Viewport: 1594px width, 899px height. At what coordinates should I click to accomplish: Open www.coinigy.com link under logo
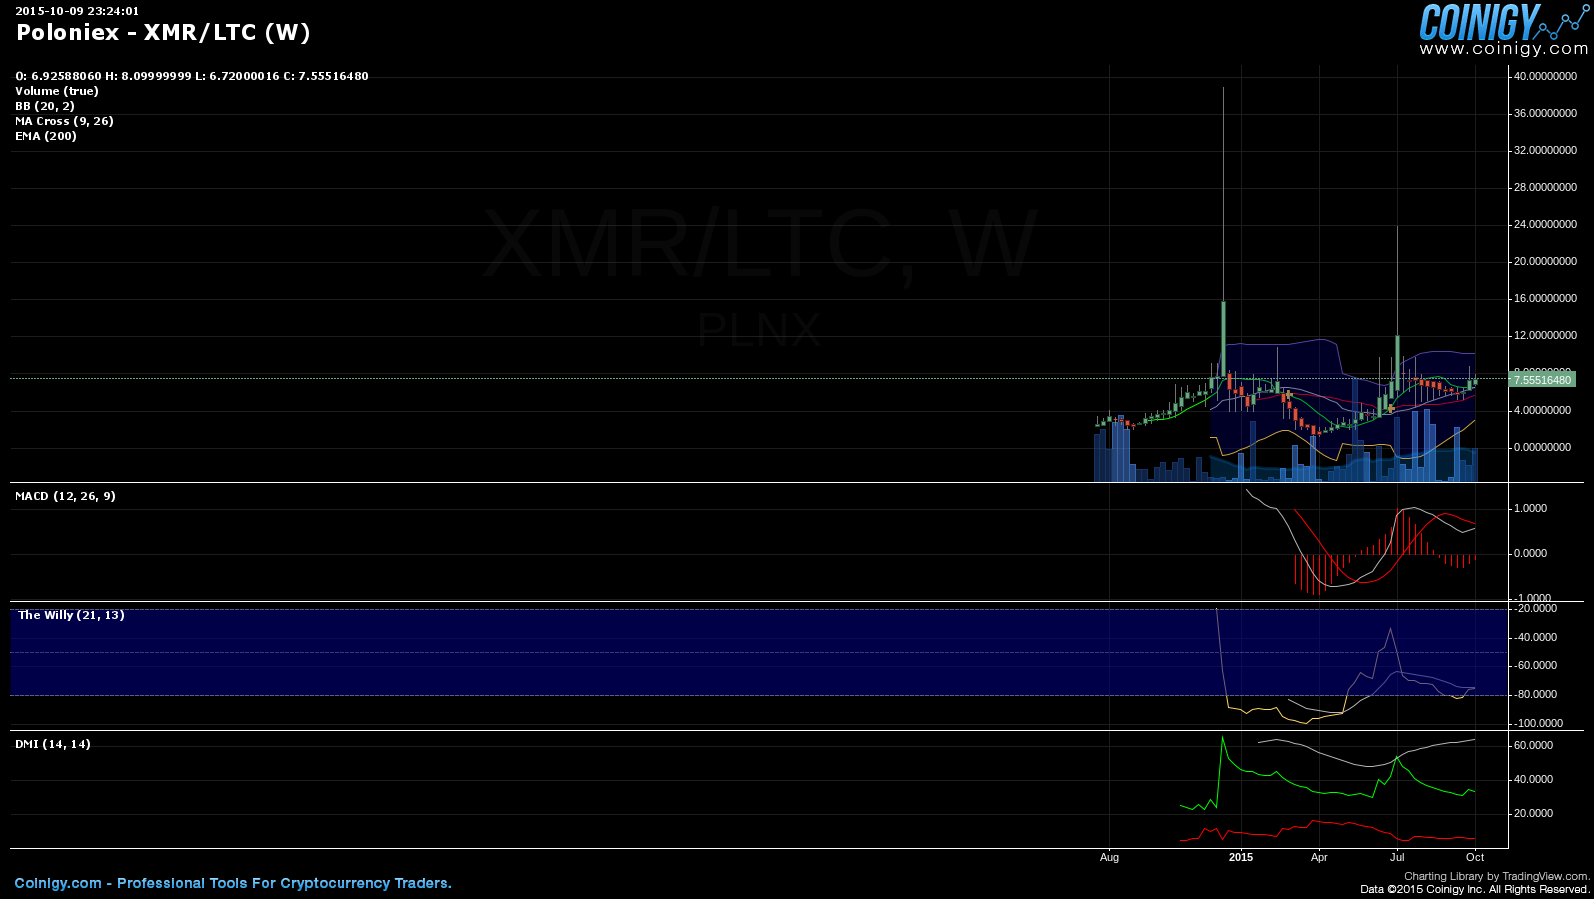(1503, 49)
